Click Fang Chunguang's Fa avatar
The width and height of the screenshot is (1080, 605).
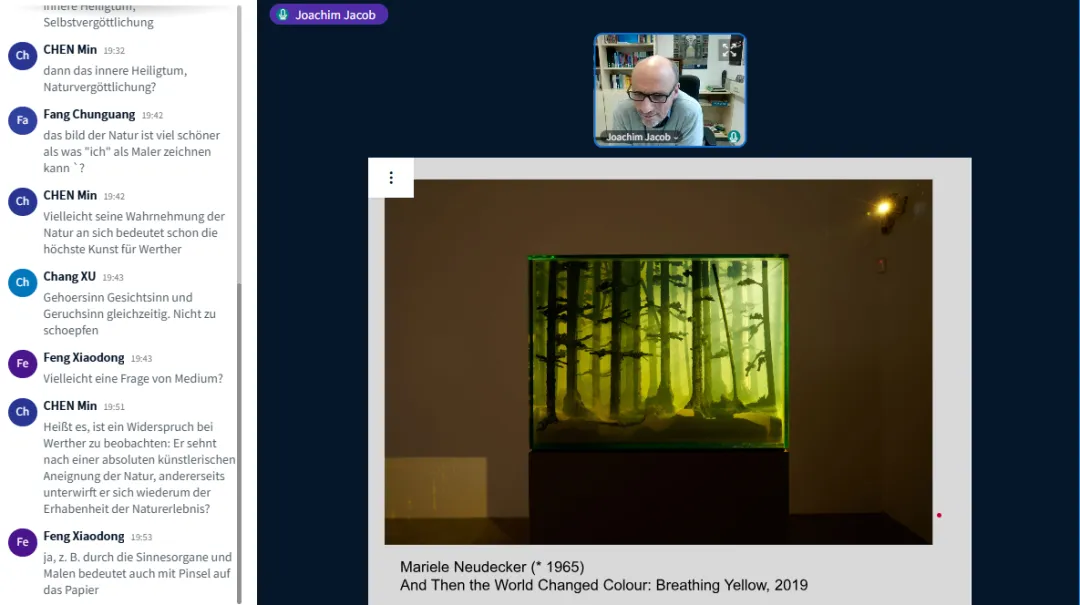[22, 121]
